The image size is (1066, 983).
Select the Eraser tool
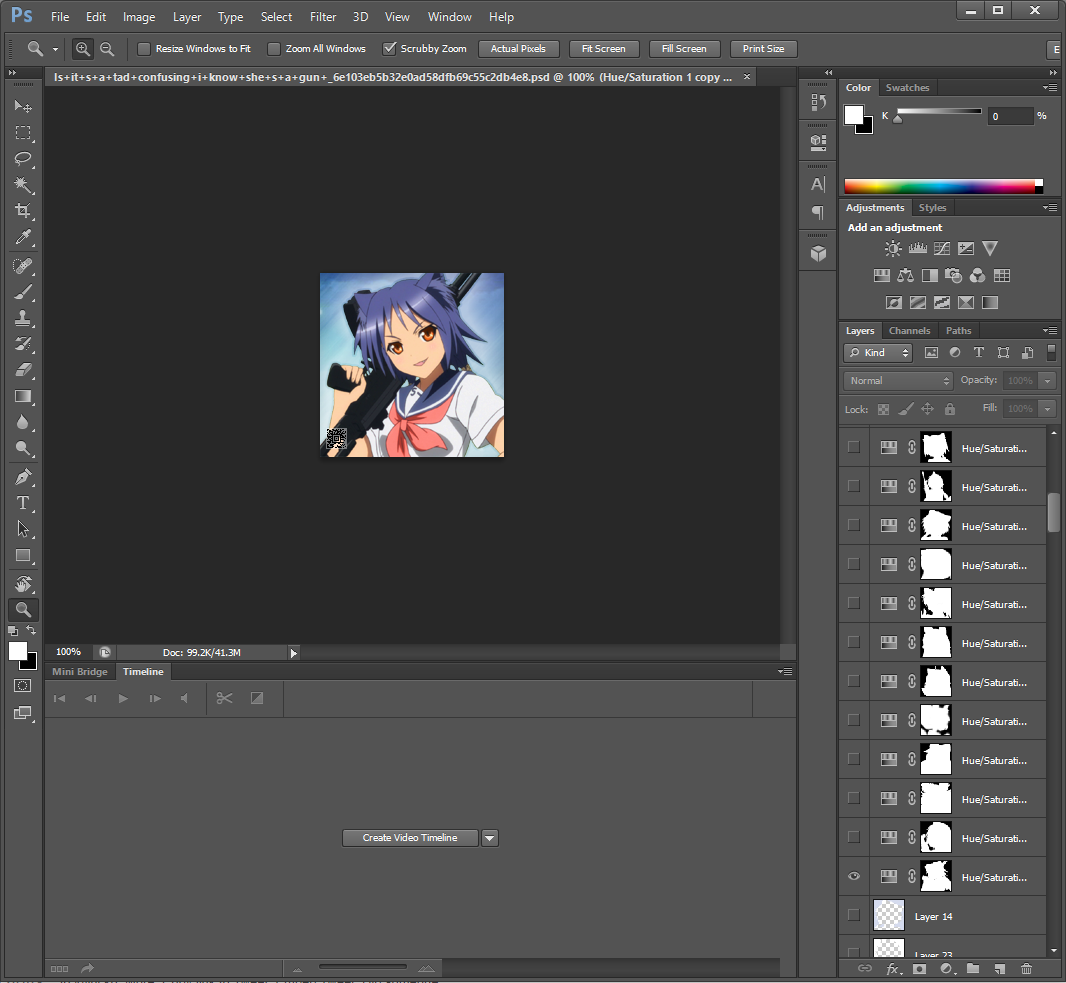coord(22,370)
